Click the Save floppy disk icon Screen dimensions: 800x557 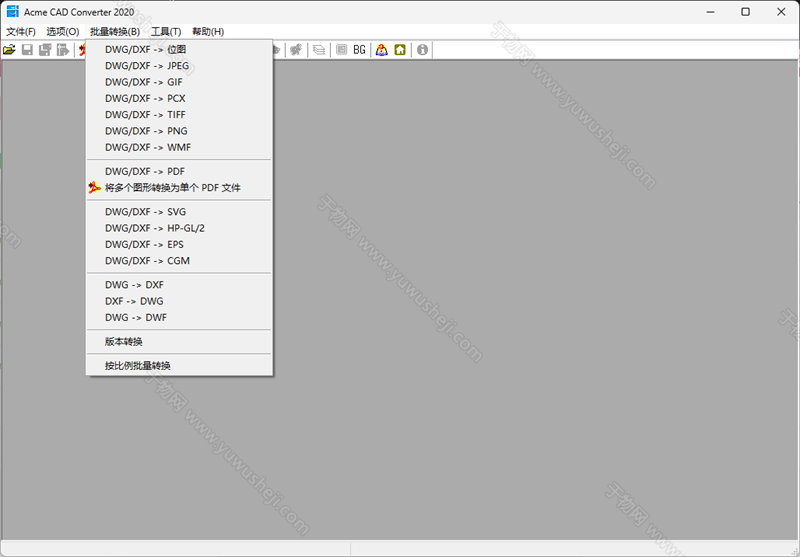27,49
